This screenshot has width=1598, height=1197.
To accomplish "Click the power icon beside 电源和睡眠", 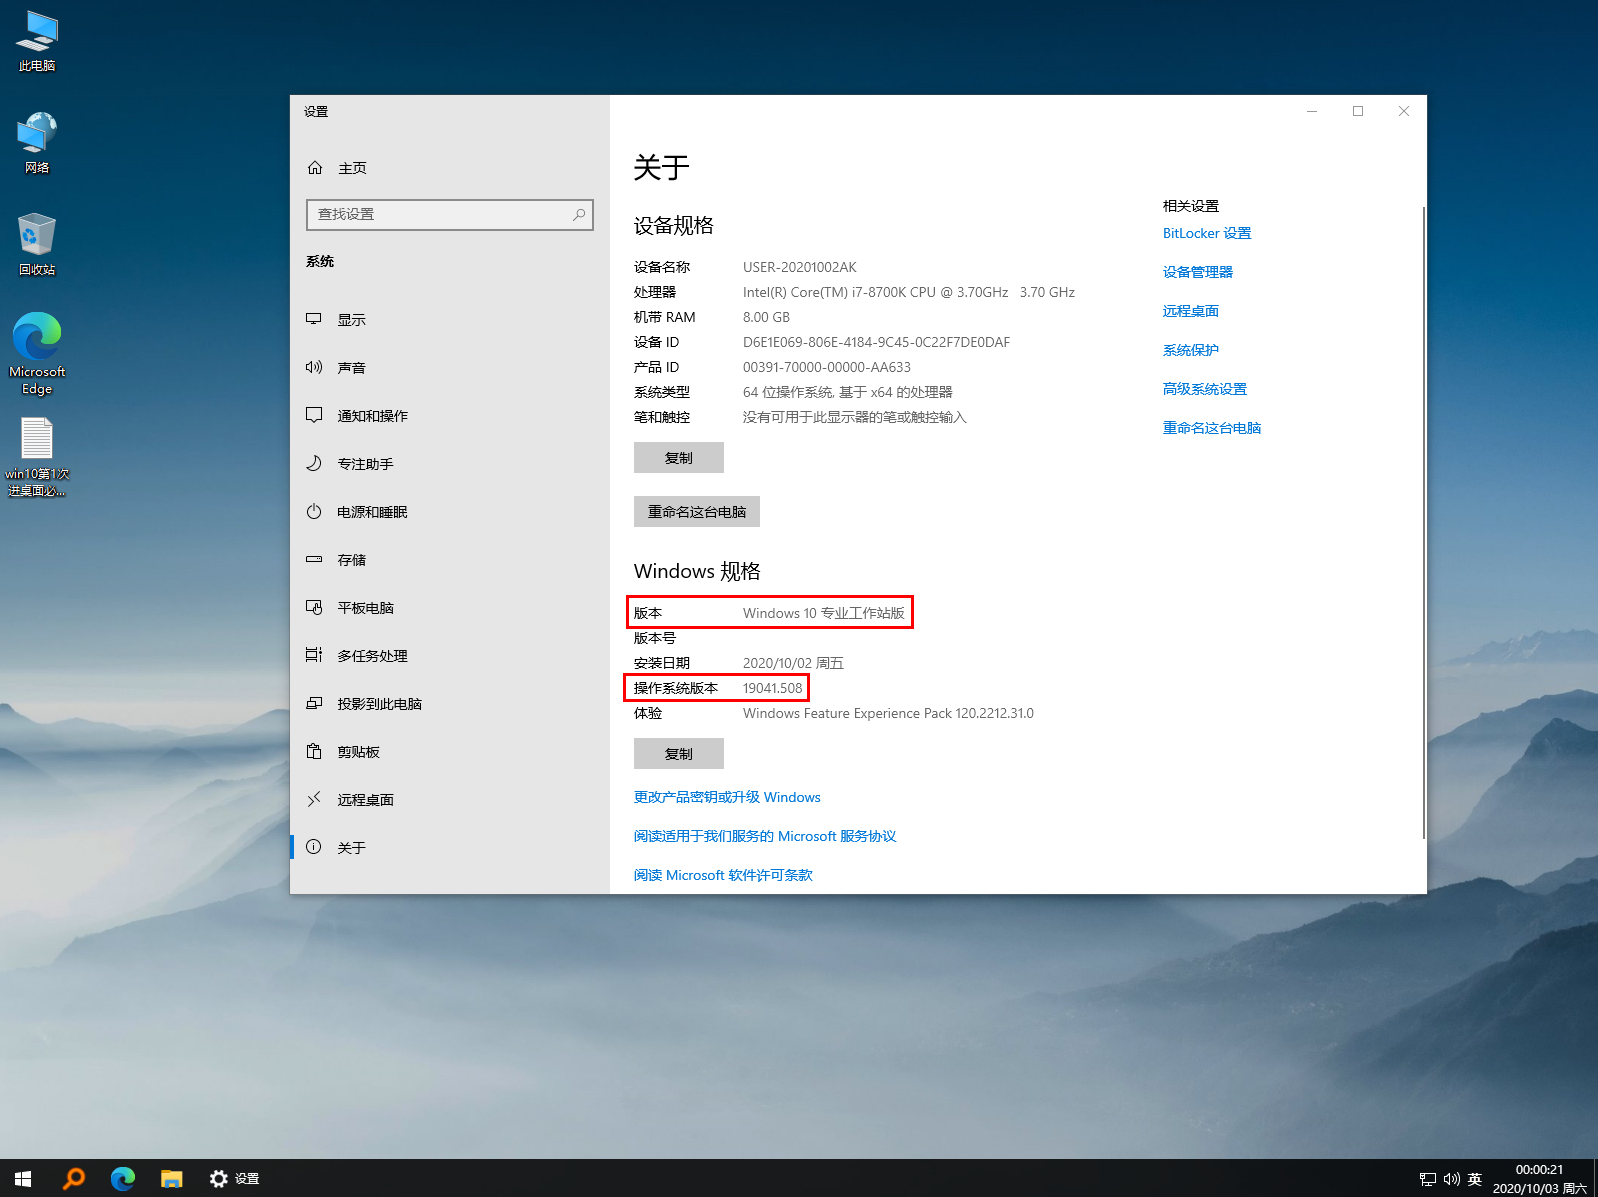I will click(314, 511).
